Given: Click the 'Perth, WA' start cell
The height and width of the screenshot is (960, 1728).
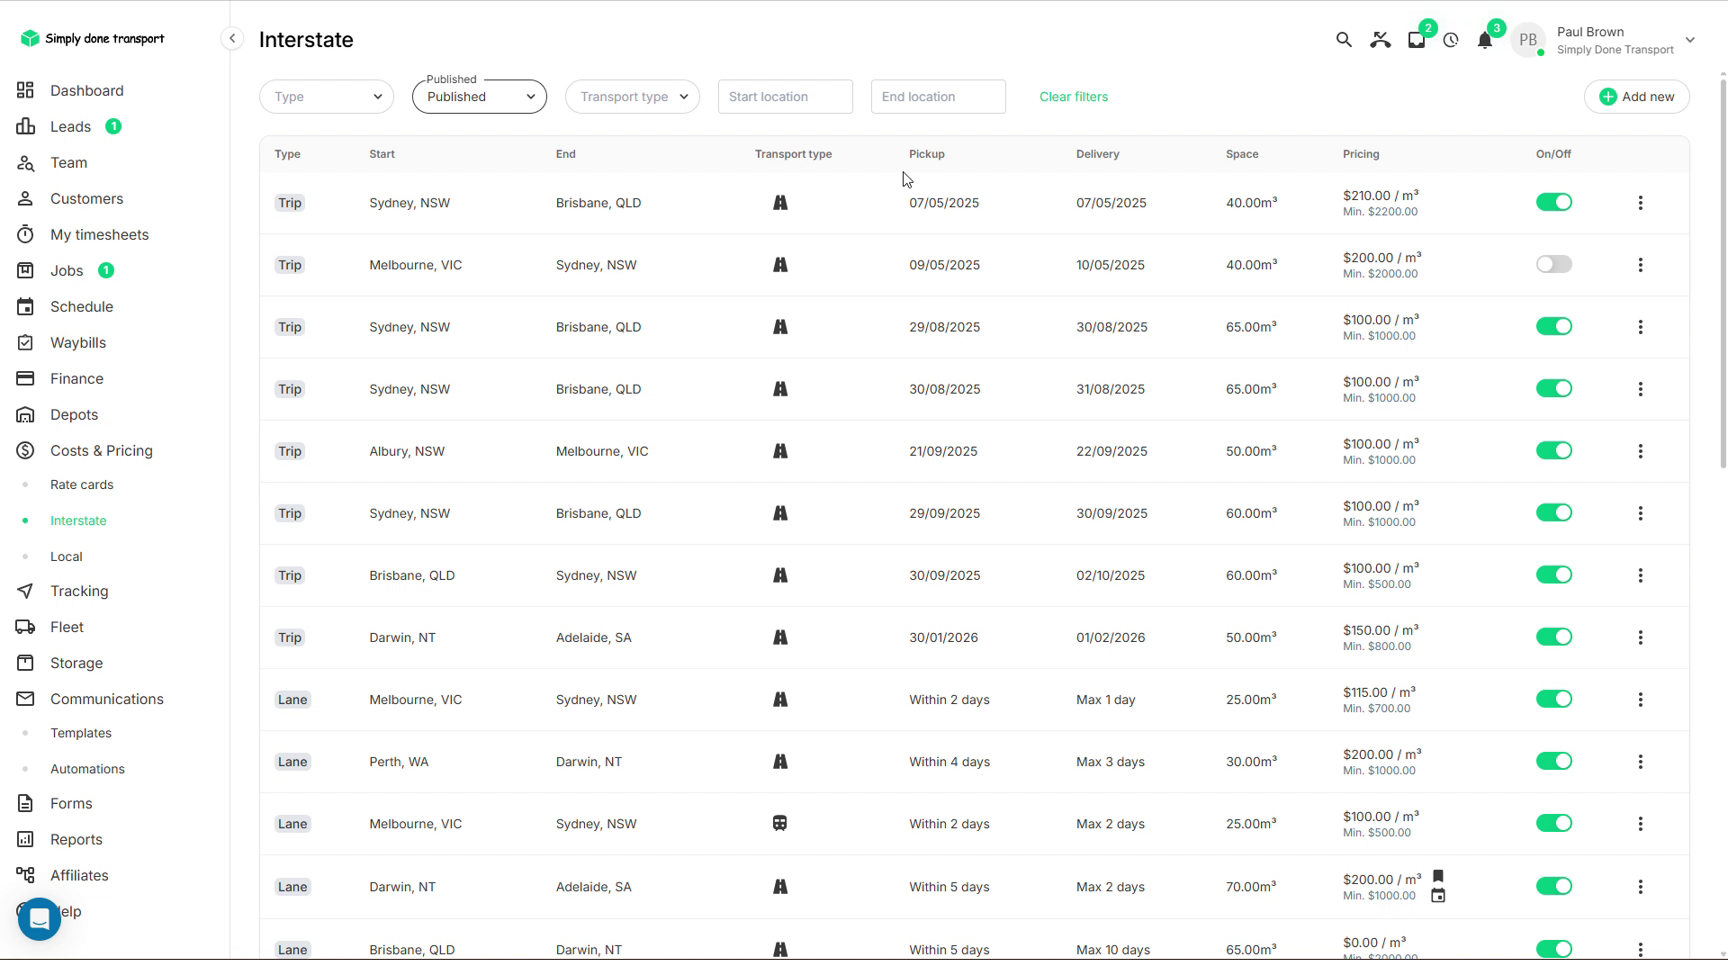Looking at the screenshot, I should 398,762.
